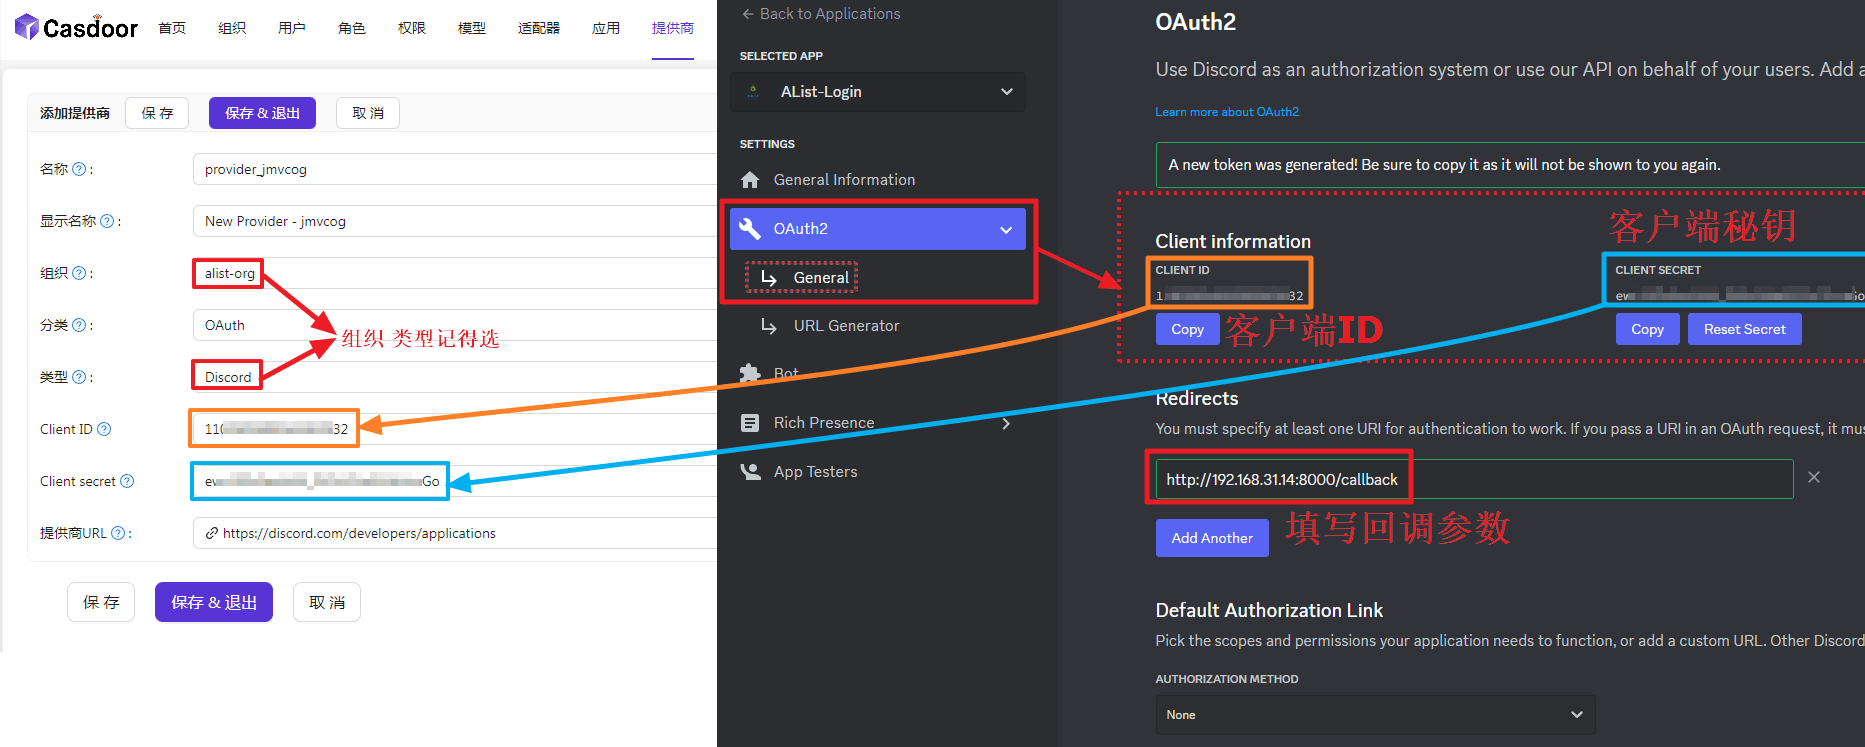The width and height of the screenshot is (1865, 747).
Task: Select the URL Generator sidebar item
Action: pyautogui.click(x=846, y=326)
